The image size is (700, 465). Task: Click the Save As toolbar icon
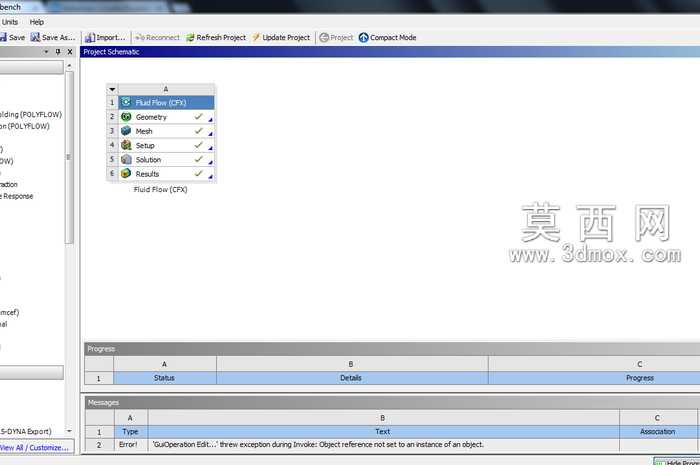pos(35,37)
